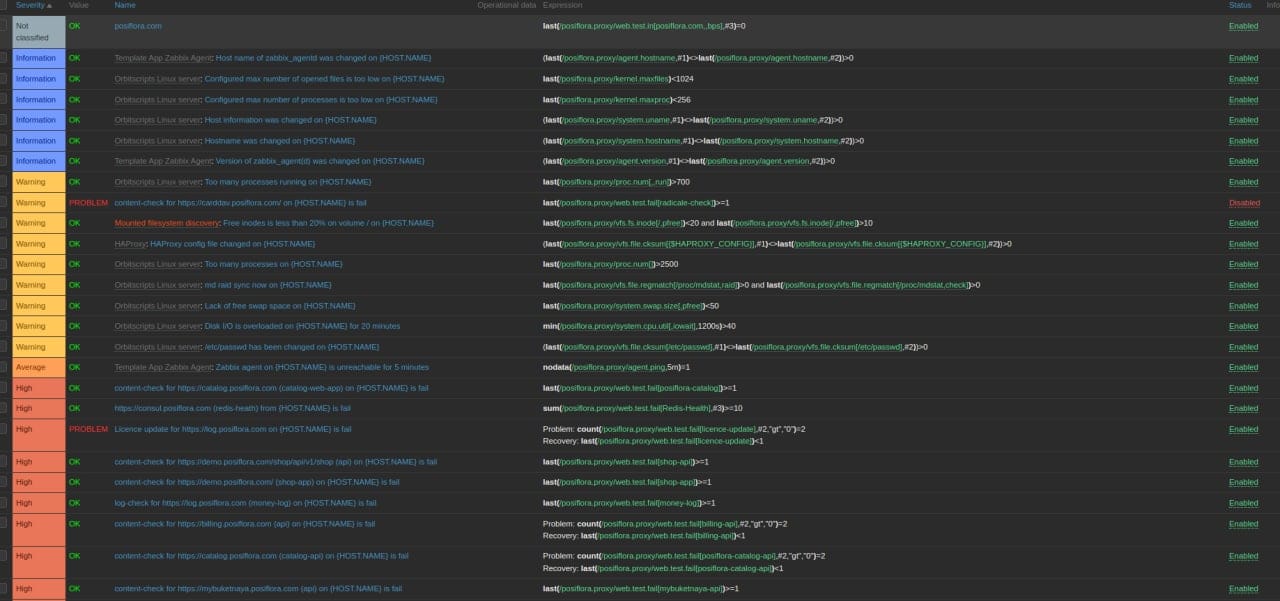Screen dimensions: 1280x601
Task: Open the web.test.fail[Redis-Health] item link
Action: coord(635,408)
